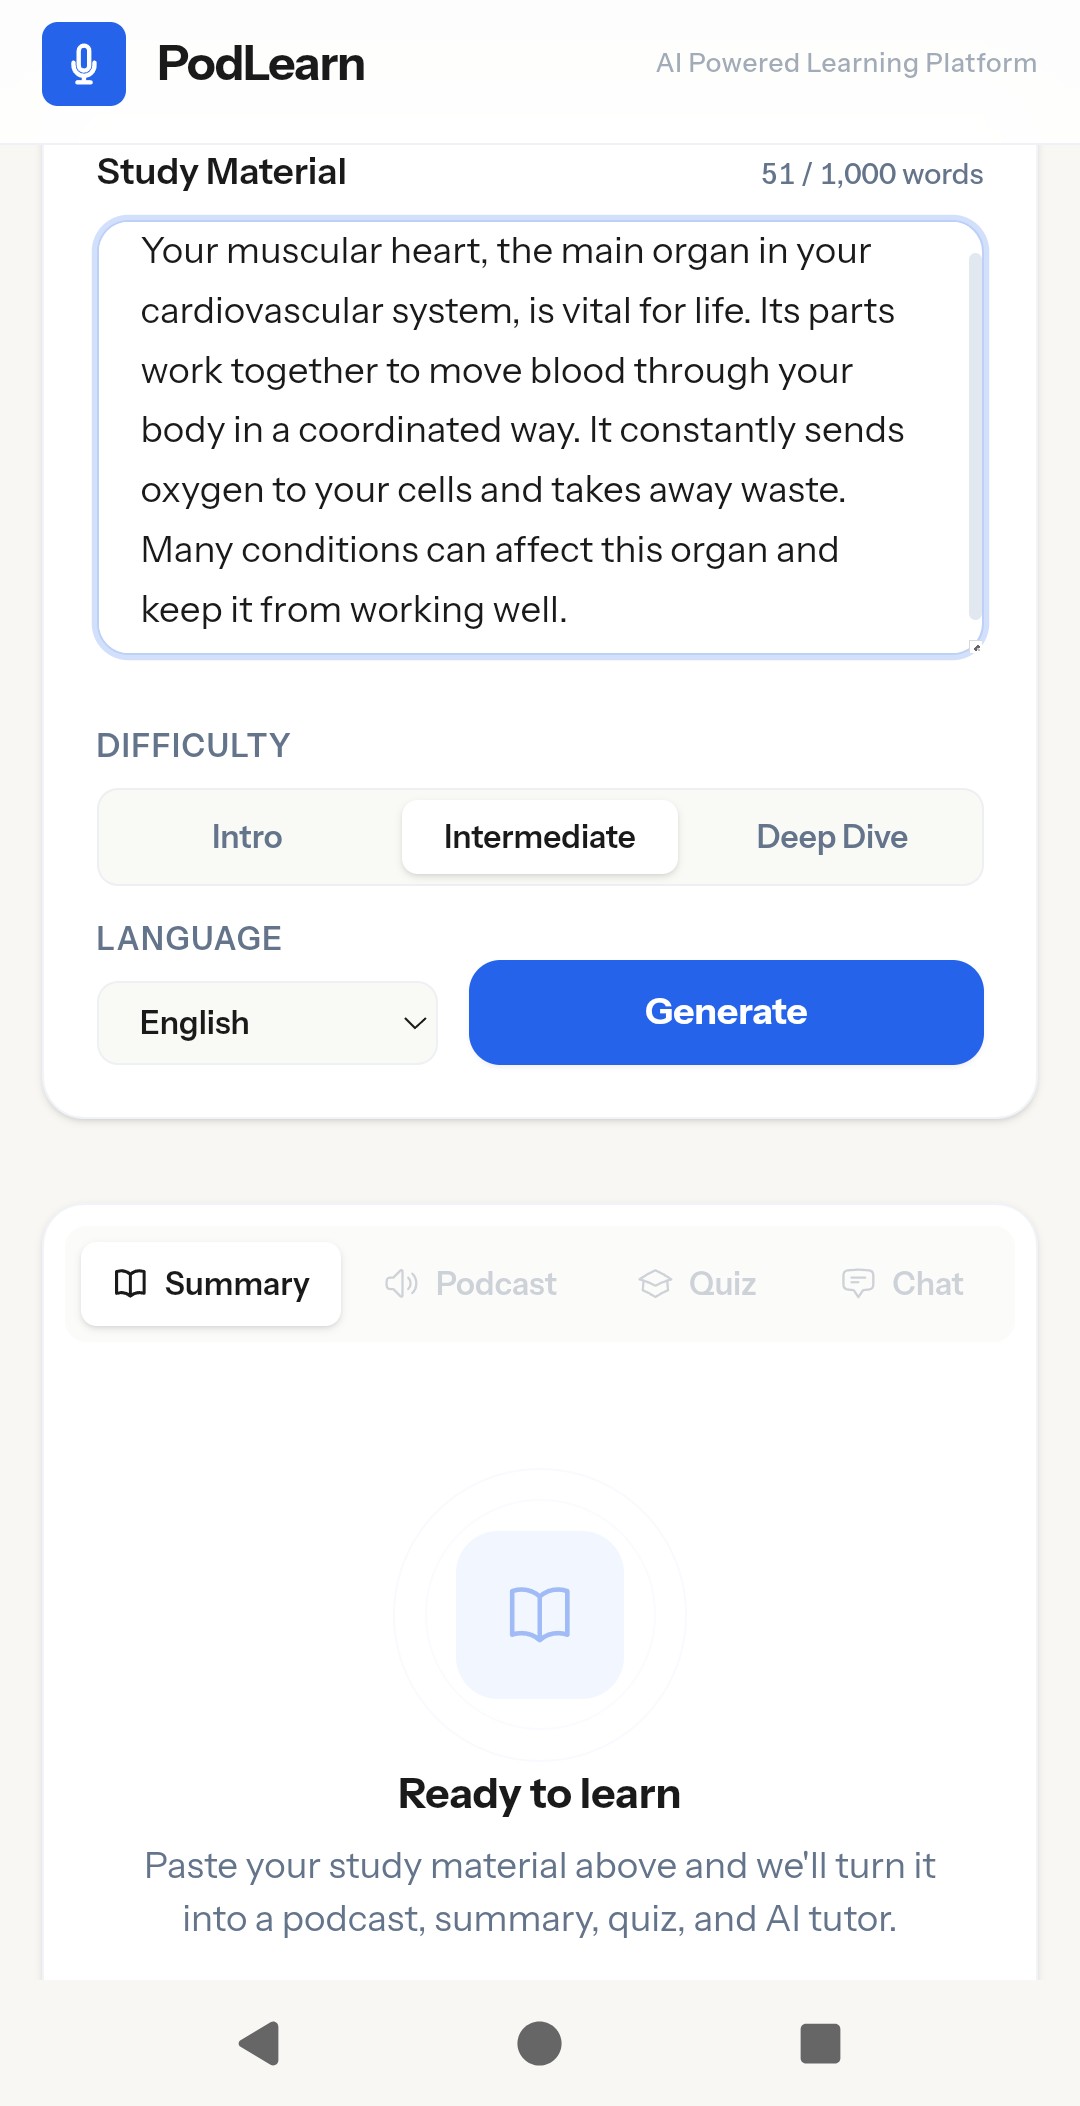Screen dimensions: 1080x2106
Task: Switch to the Podcast tab
Action: pyautogui.click(x=471, y=1283)
